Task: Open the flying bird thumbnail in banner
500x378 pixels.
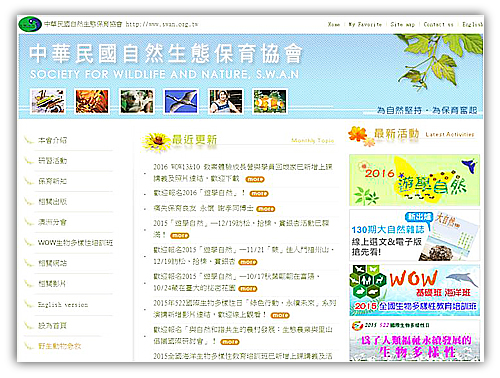Action: tap(181, 101)
